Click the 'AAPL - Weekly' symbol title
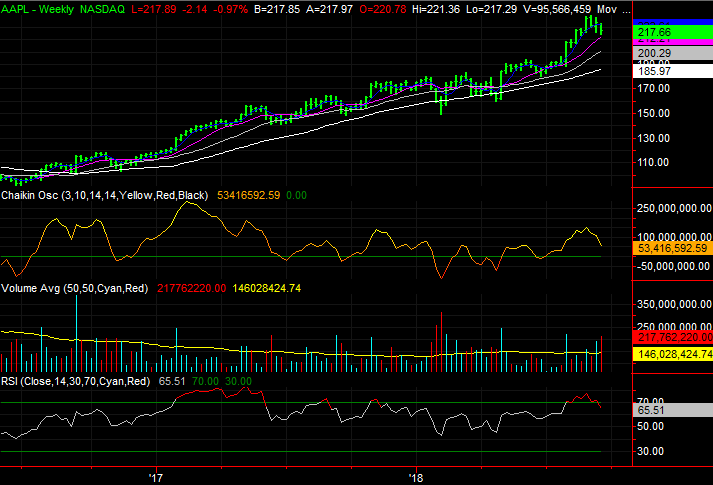Viewport: 713px width, 485px height. point(37,9)
